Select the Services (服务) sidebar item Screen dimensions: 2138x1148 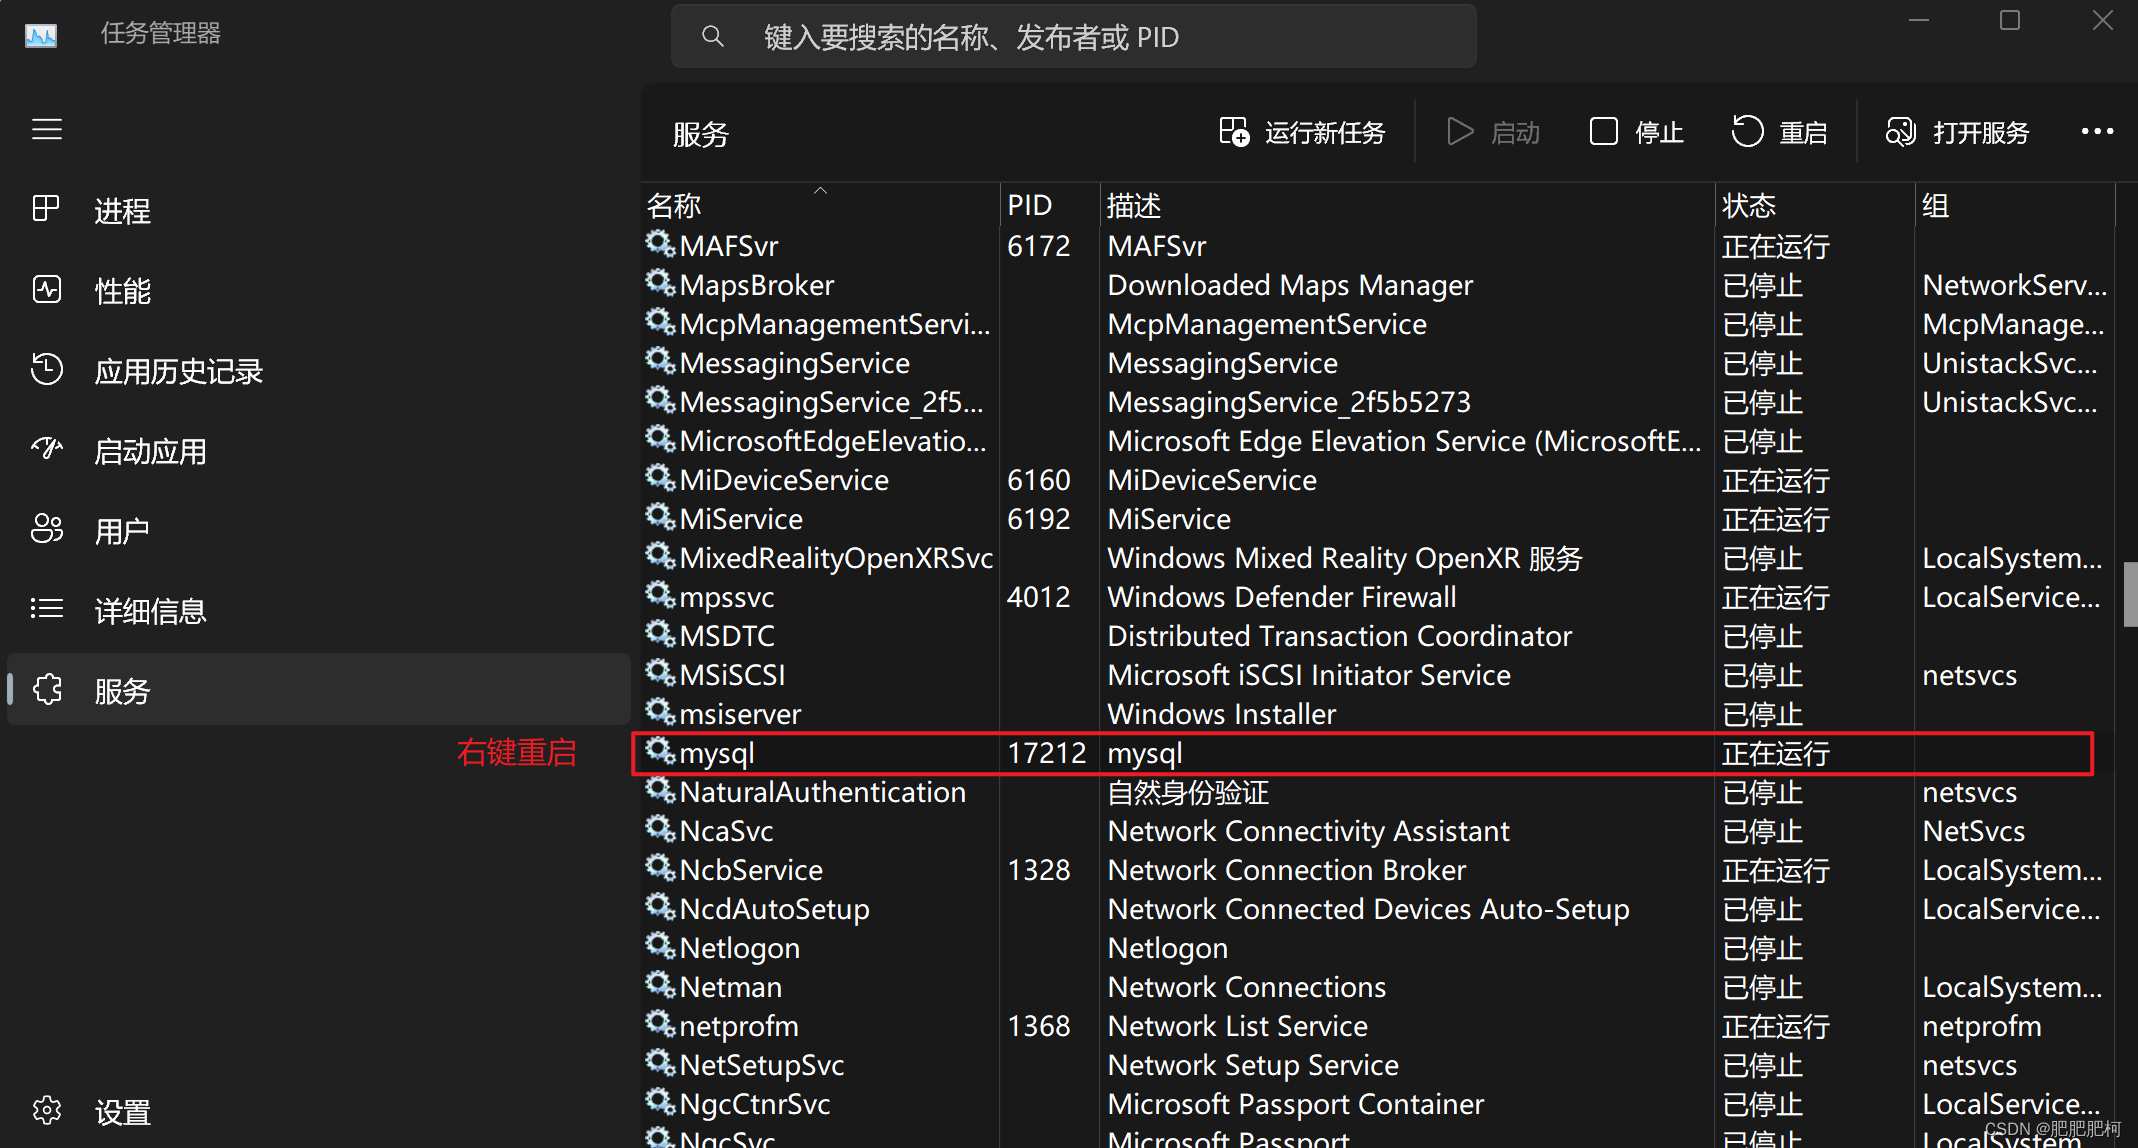[x=318, y=690]
